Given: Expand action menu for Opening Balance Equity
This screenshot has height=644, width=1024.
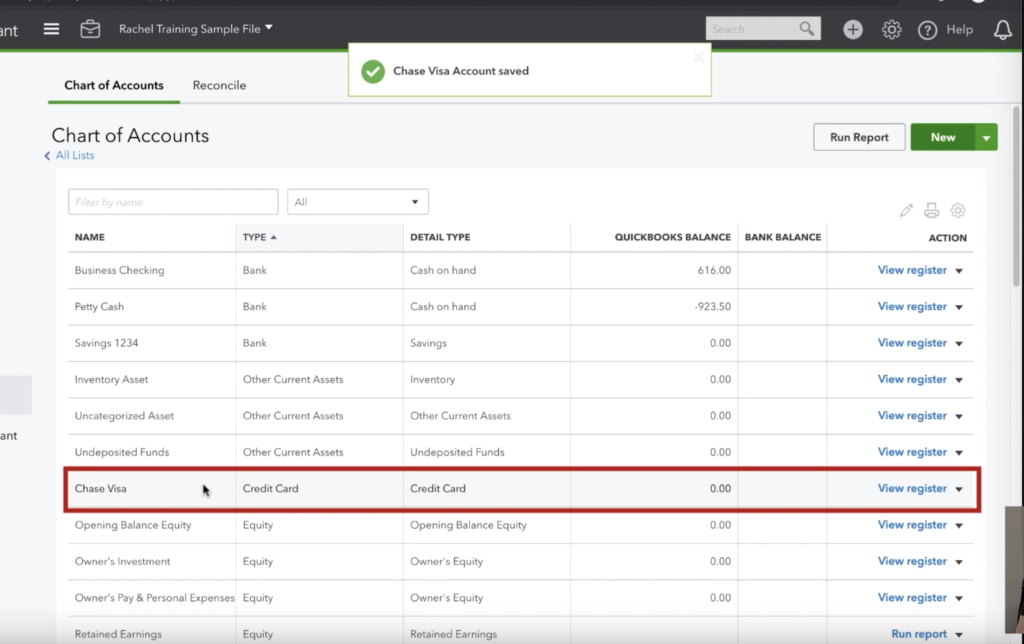Looking at the screenshot, I should click(959, 525).
